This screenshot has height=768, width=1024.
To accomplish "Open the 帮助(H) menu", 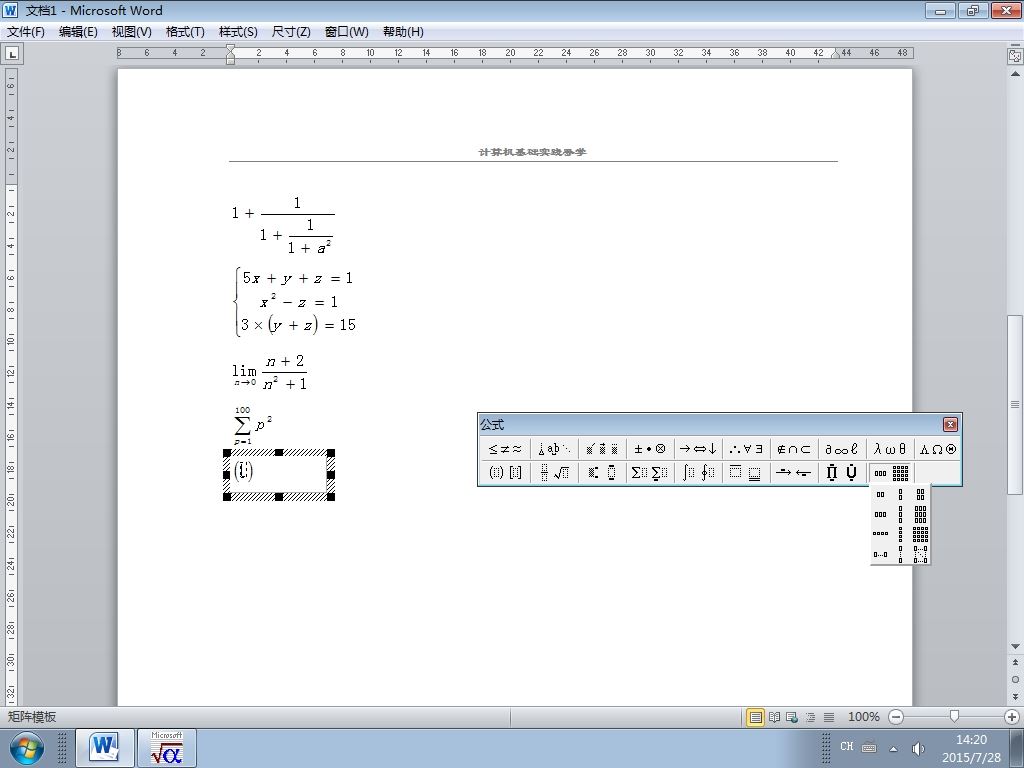I will [403, 31].
